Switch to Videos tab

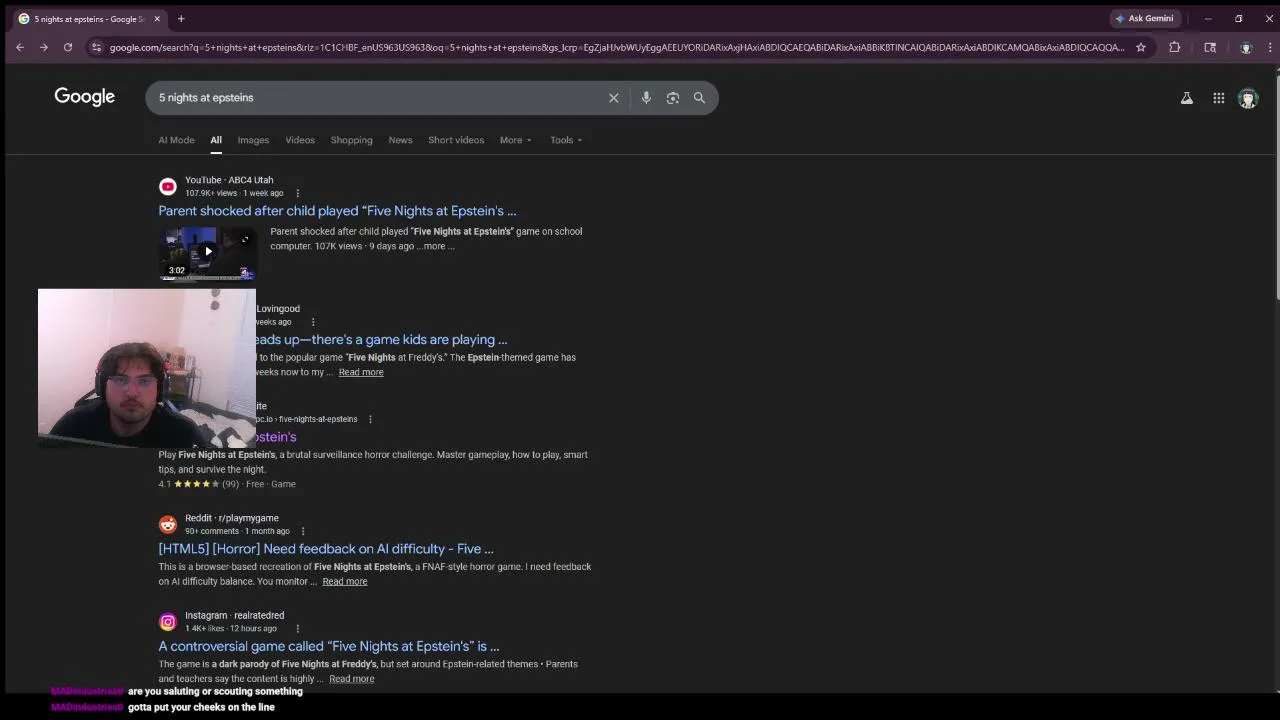pyautogui.click(x=300, y=140)
